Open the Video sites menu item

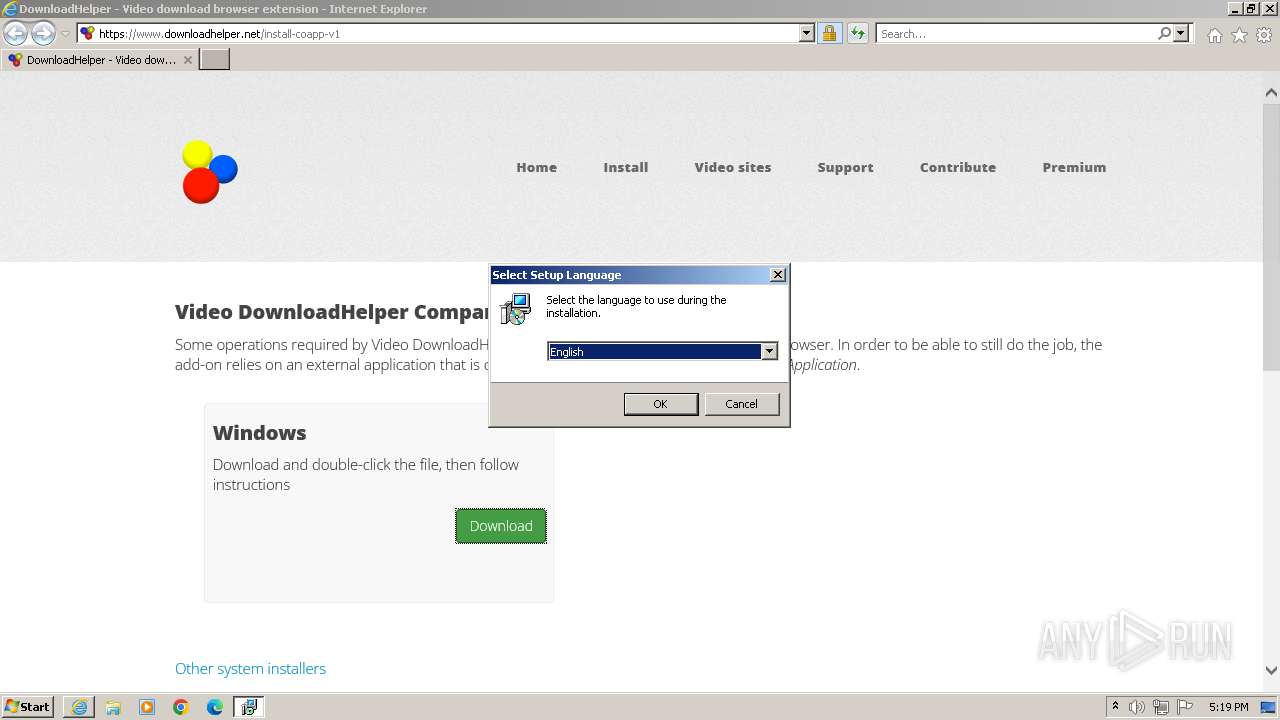click(x=733, y=167)
